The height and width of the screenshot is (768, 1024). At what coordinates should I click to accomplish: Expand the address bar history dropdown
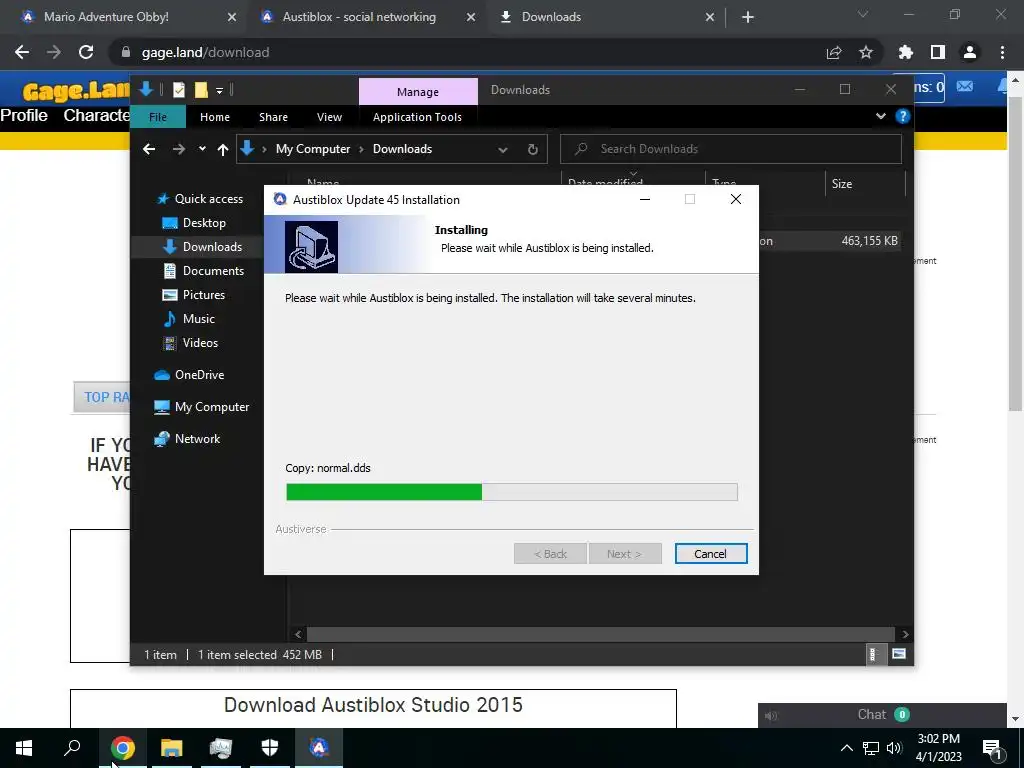503,150
